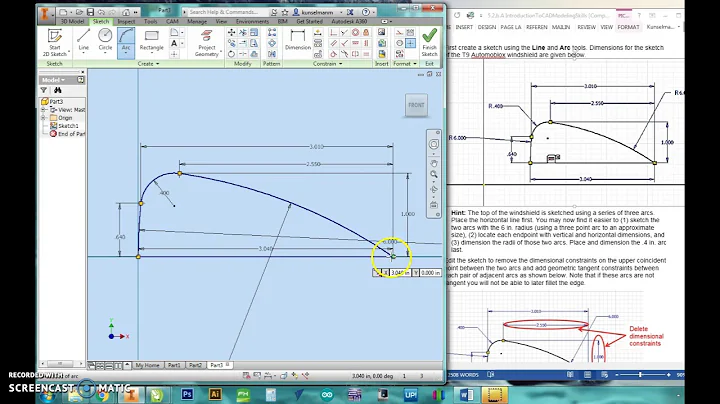Expand the Constrain panel dropdown
Image resolution: width=720 pixels, height=404 pixels.
(x=327, y=64)
